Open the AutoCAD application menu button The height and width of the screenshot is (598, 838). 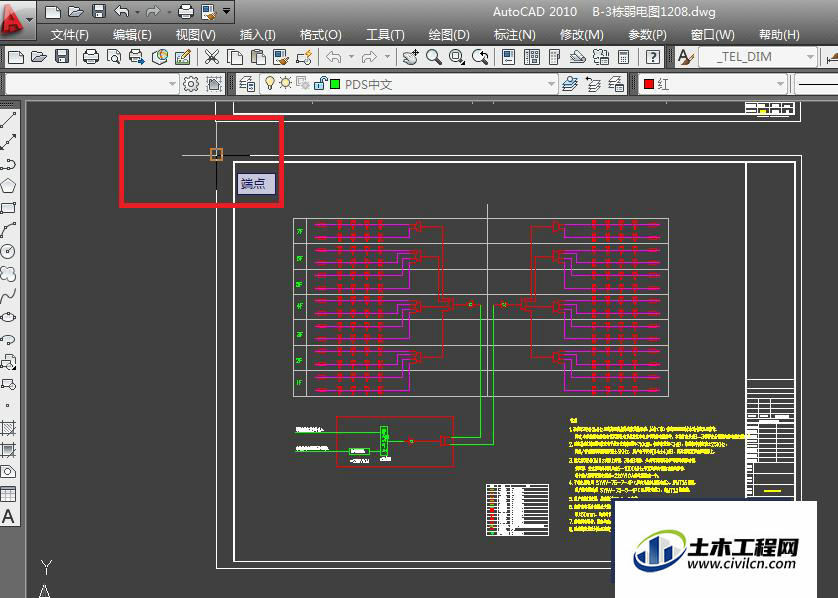[17, 20]
